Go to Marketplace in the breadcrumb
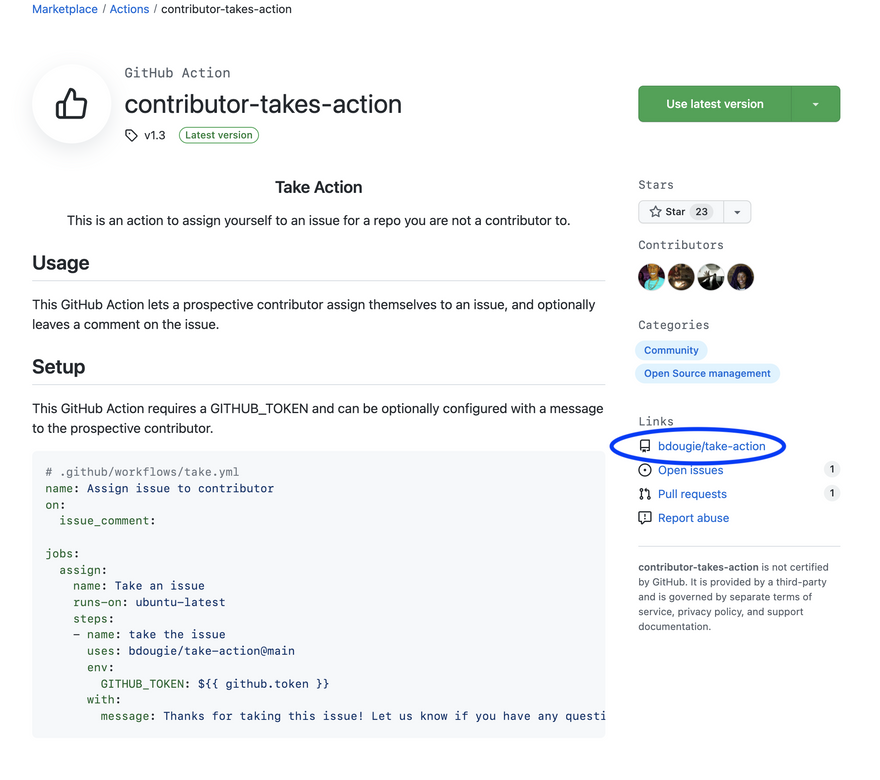880x780 pixels. 65,9
